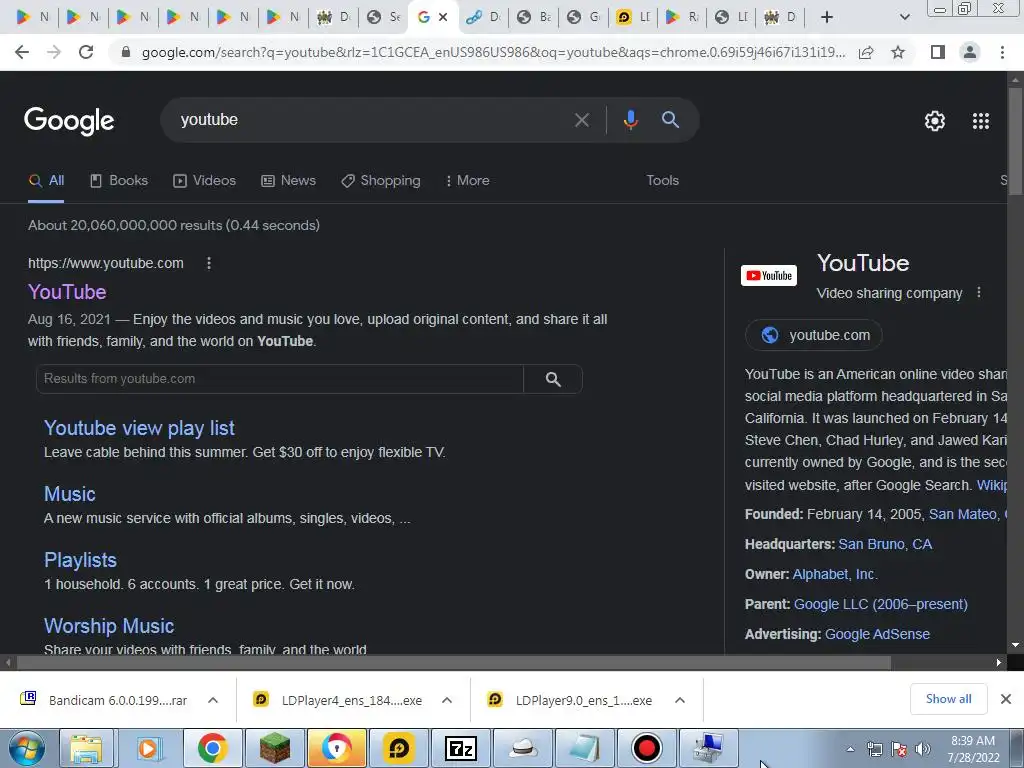Open the LDPlayer icon in taskbar
The height and width of the screenshot is (768, 1024).
coord(398,748)
